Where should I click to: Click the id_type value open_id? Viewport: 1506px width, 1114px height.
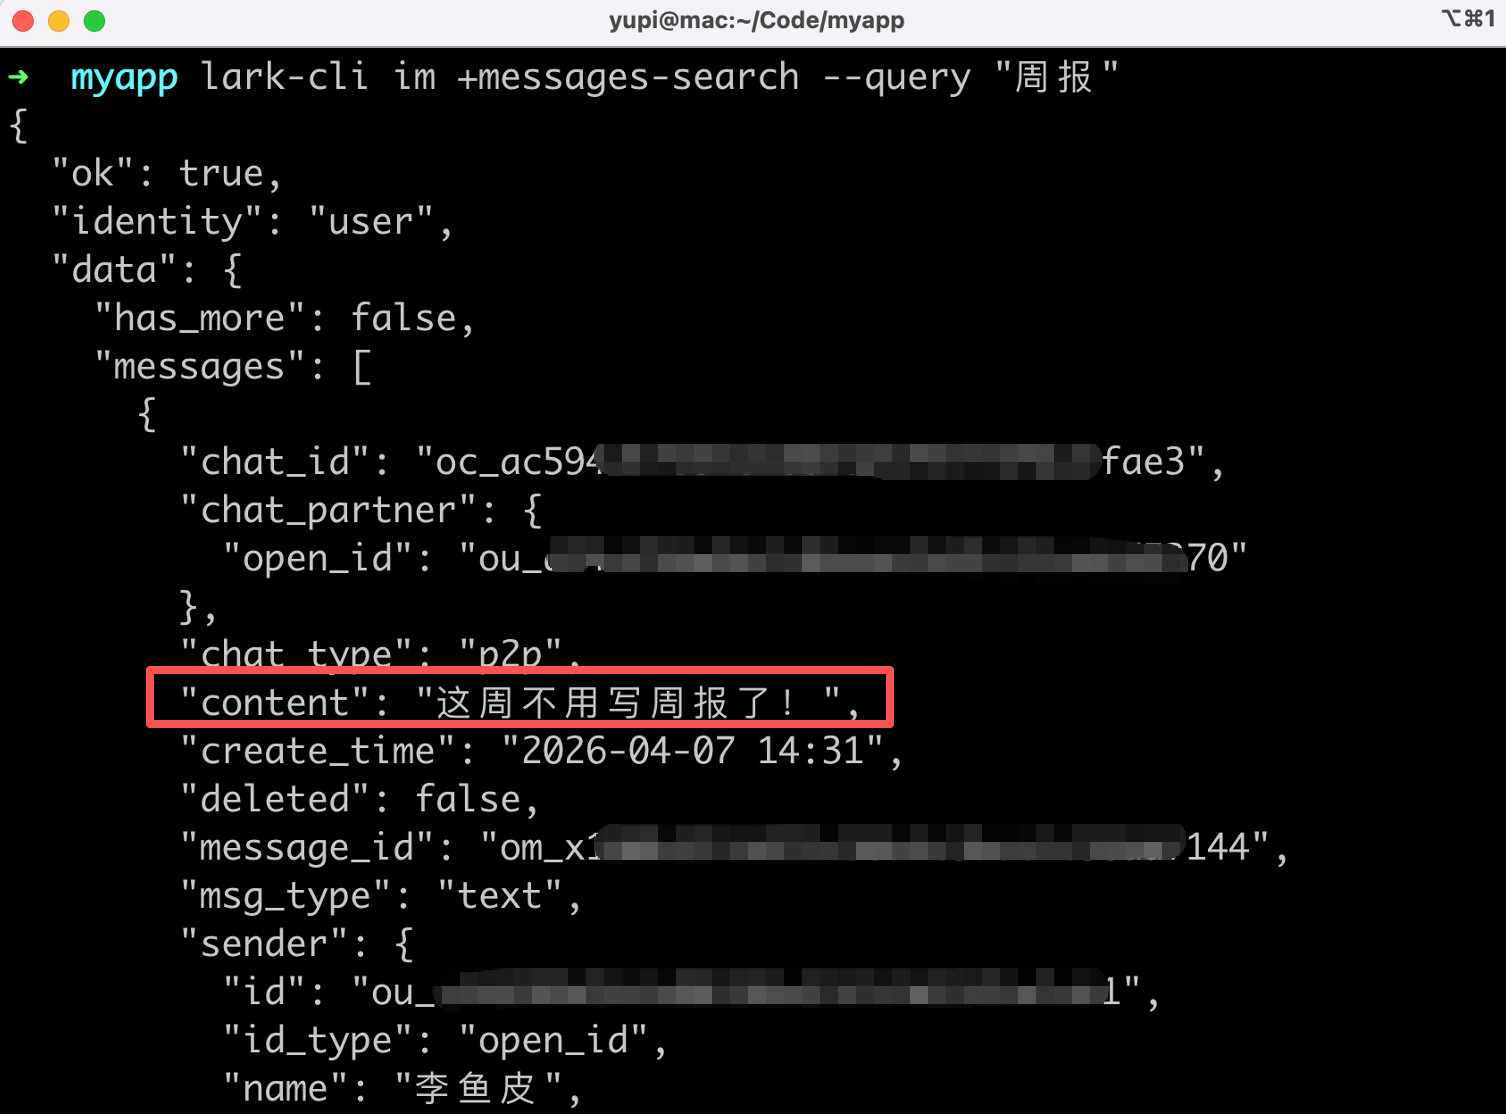click(553, 1040)
